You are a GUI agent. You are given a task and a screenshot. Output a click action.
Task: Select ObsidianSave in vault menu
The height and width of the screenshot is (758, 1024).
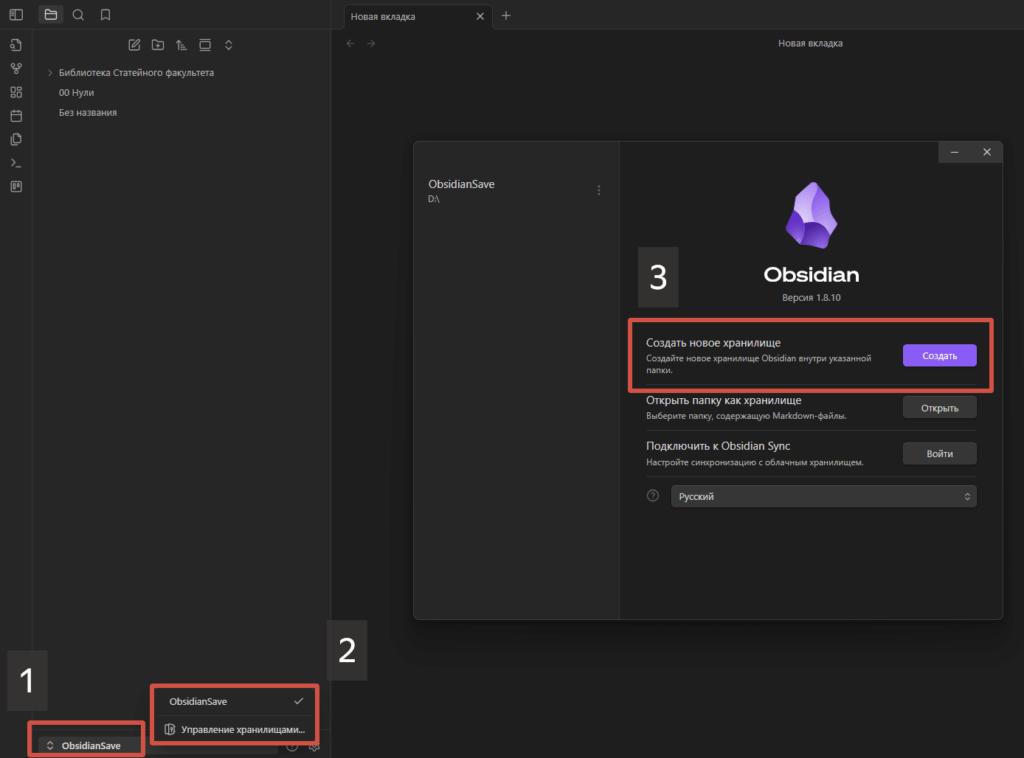coord(234,701)
